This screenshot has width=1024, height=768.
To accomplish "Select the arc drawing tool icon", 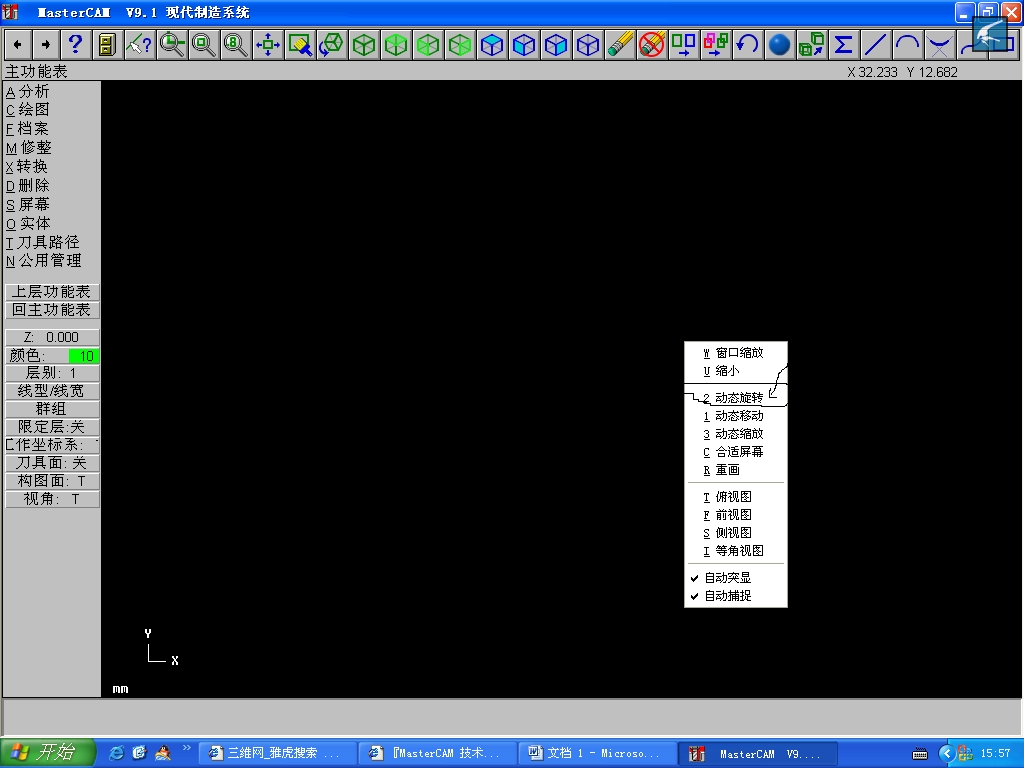I will [x=908, y=45].
